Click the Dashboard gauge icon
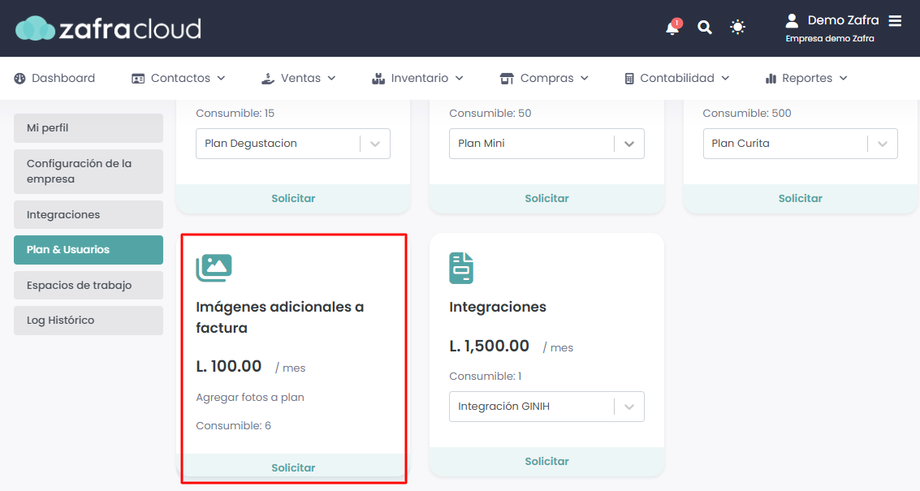920x491 pixels. click(20, 79)
